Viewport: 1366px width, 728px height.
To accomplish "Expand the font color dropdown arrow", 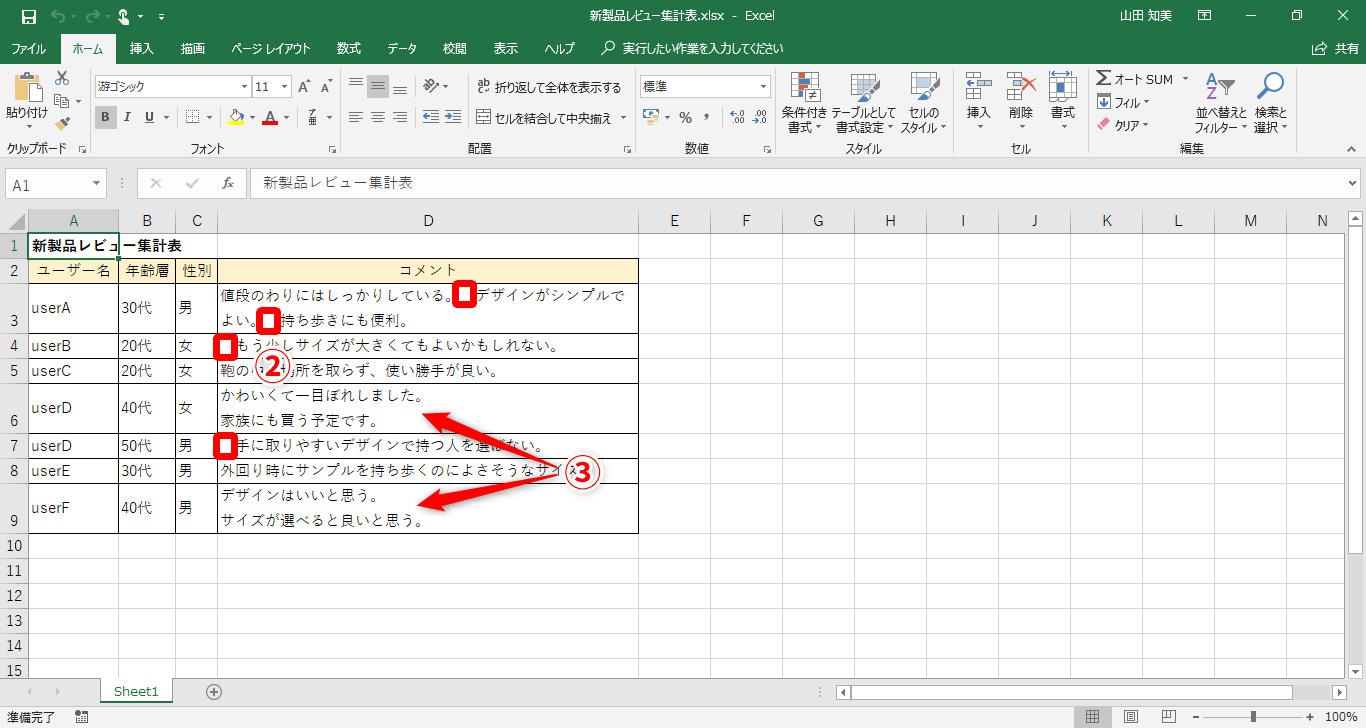I will click(286, 117).
